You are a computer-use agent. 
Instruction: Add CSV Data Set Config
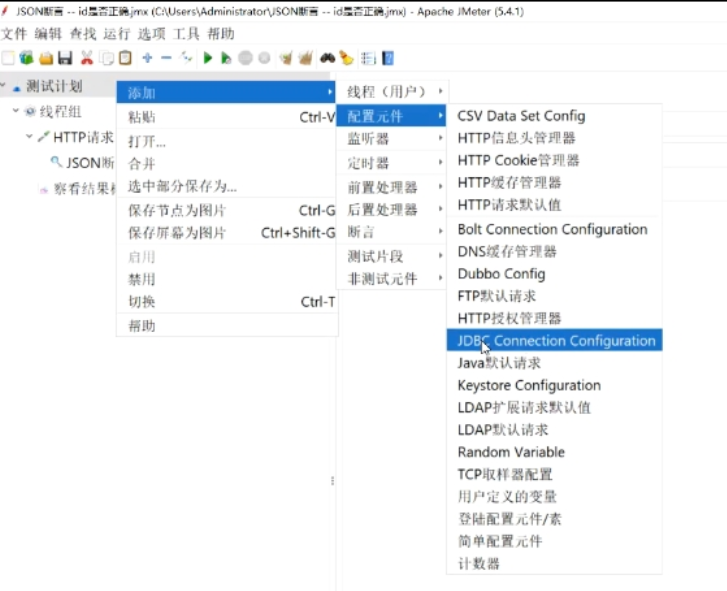tap(554, 116)
